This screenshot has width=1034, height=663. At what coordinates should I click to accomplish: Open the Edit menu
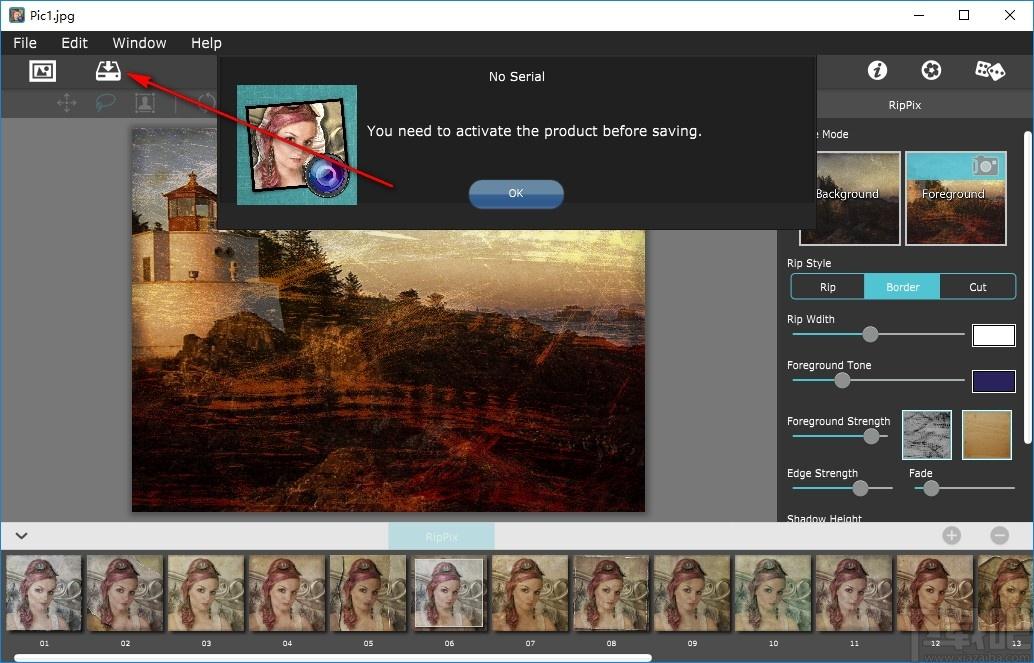pos(74,43)
